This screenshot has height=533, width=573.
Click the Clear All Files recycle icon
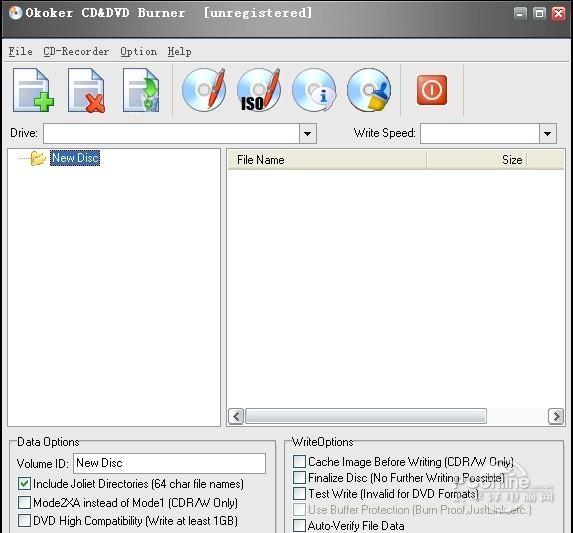141,90
